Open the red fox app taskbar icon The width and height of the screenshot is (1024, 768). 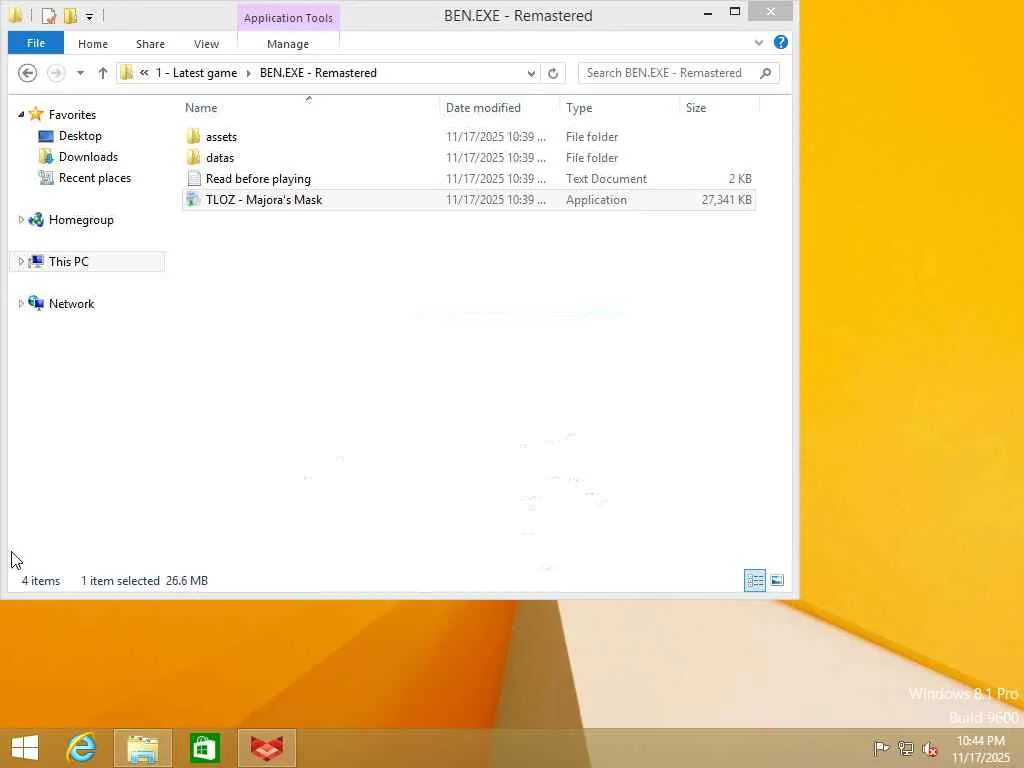pos(267,748)
